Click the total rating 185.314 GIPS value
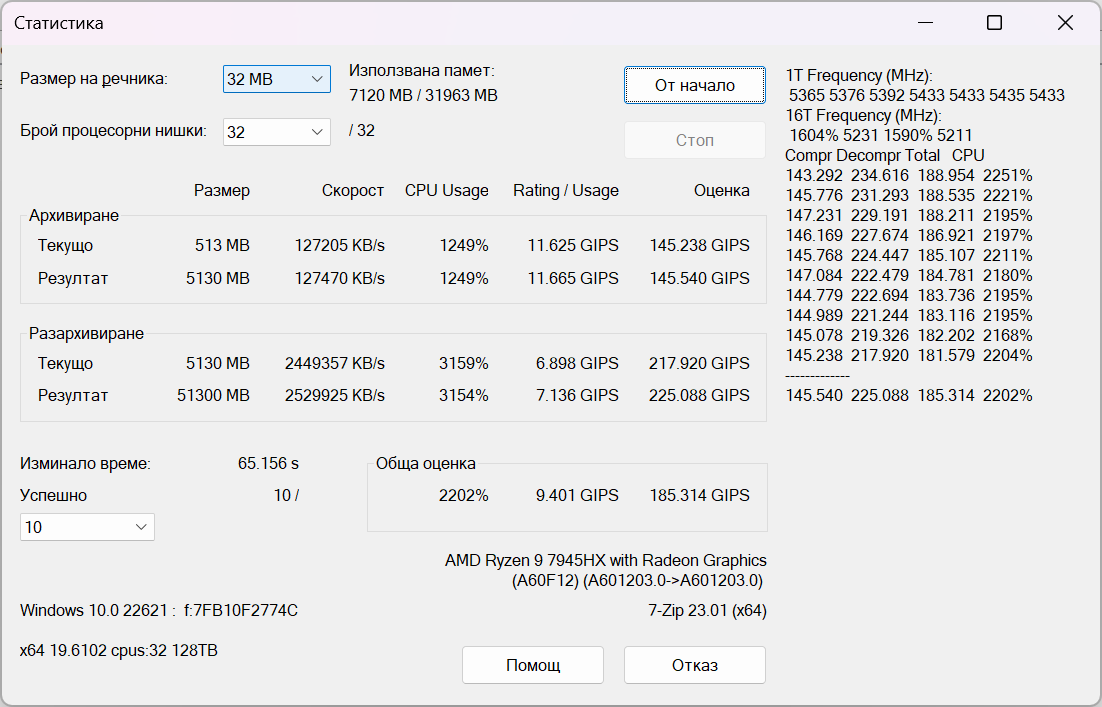Image resolution: width=1102 pixels, height=707 pixels. (x=699, y=495)
